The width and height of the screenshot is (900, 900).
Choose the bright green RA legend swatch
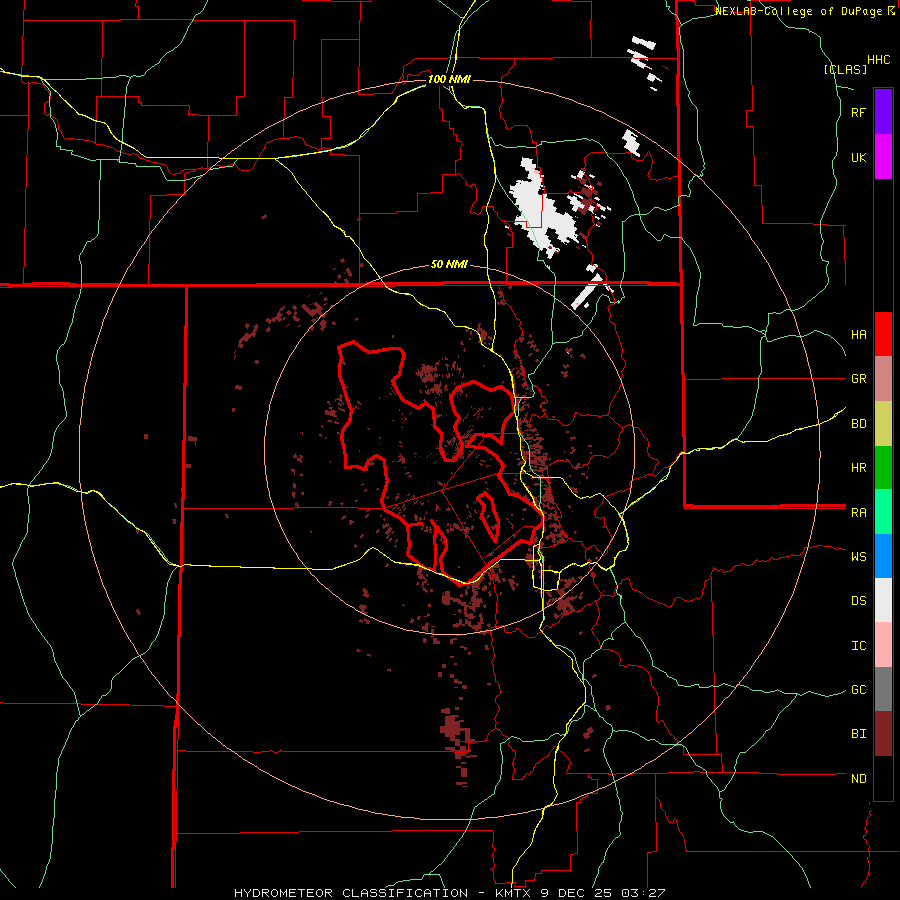(883, 512)
